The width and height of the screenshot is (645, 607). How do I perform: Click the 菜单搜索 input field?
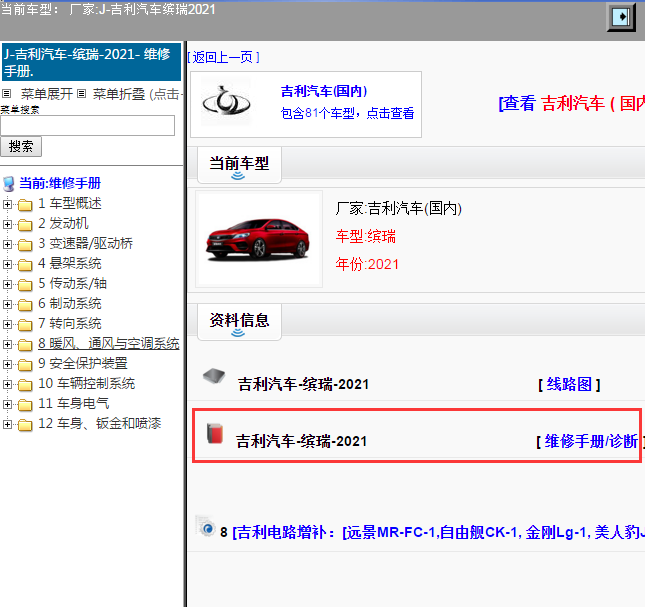87,125
